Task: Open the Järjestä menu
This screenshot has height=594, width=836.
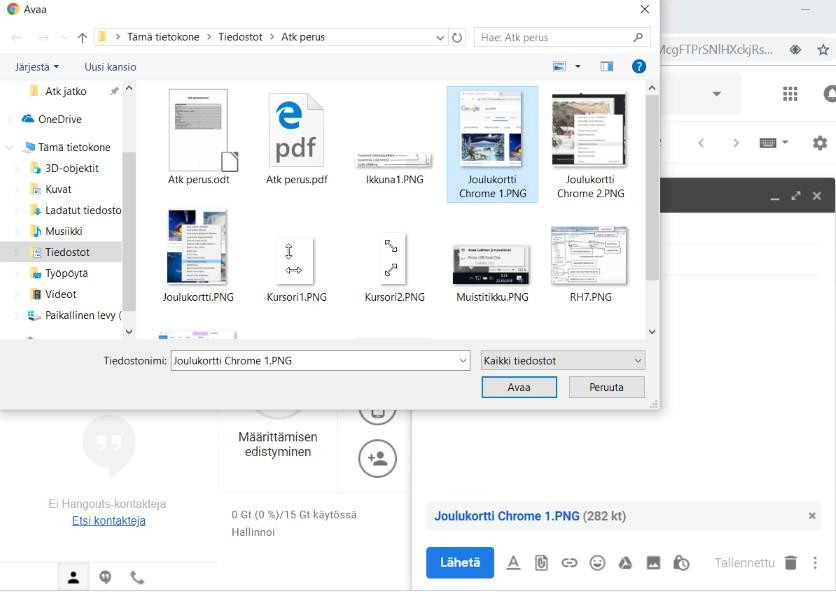Action: [37, 67]
